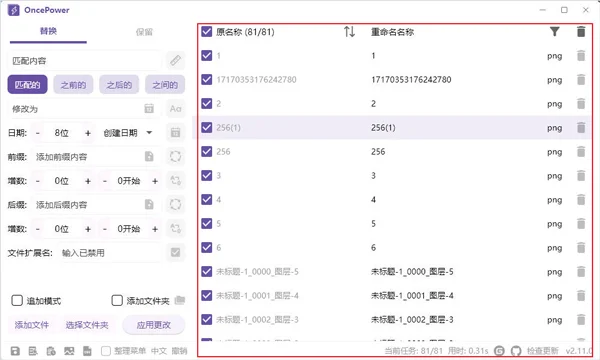Viewport: 600px width, 360px height.
Task: Click the file icon inside the 后缀 field
Action: (x=149, y=204)
